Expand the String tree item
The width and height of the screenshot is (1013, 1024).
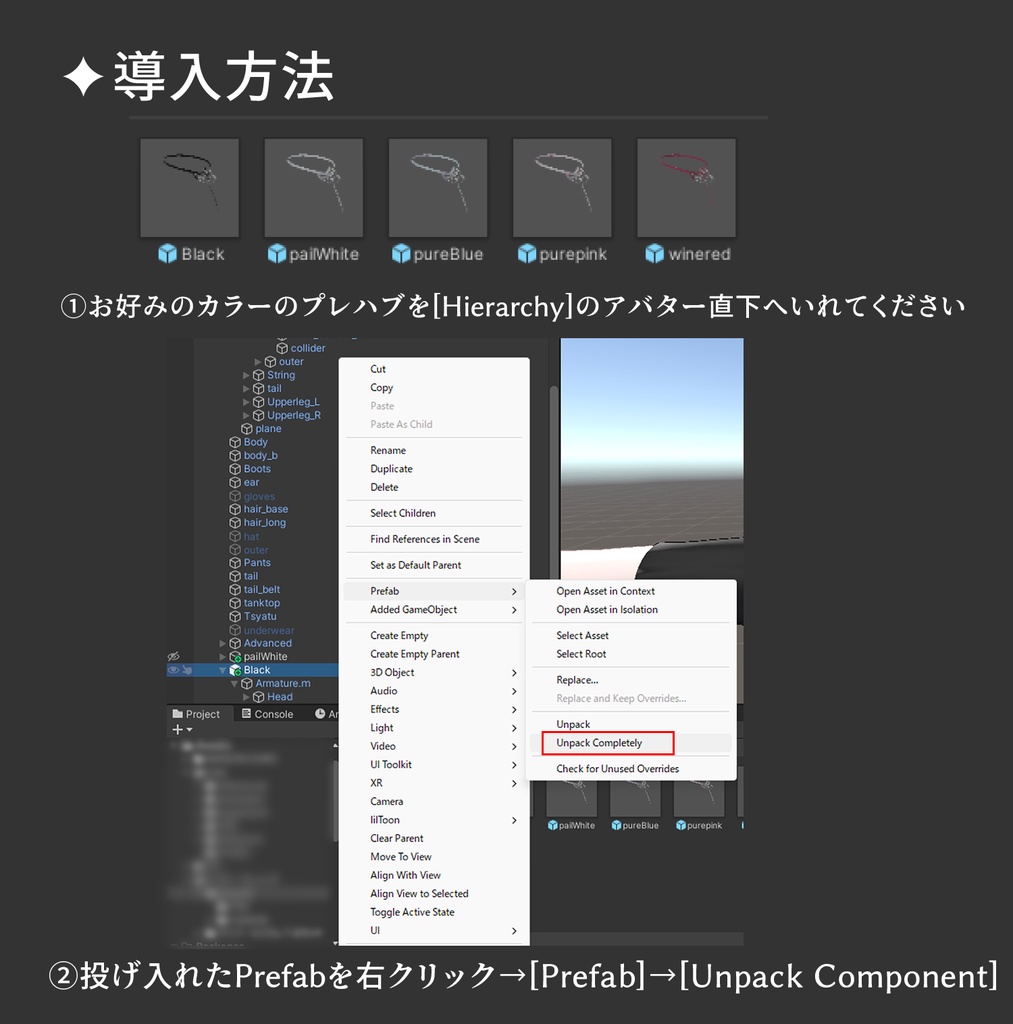coord(245,375)
